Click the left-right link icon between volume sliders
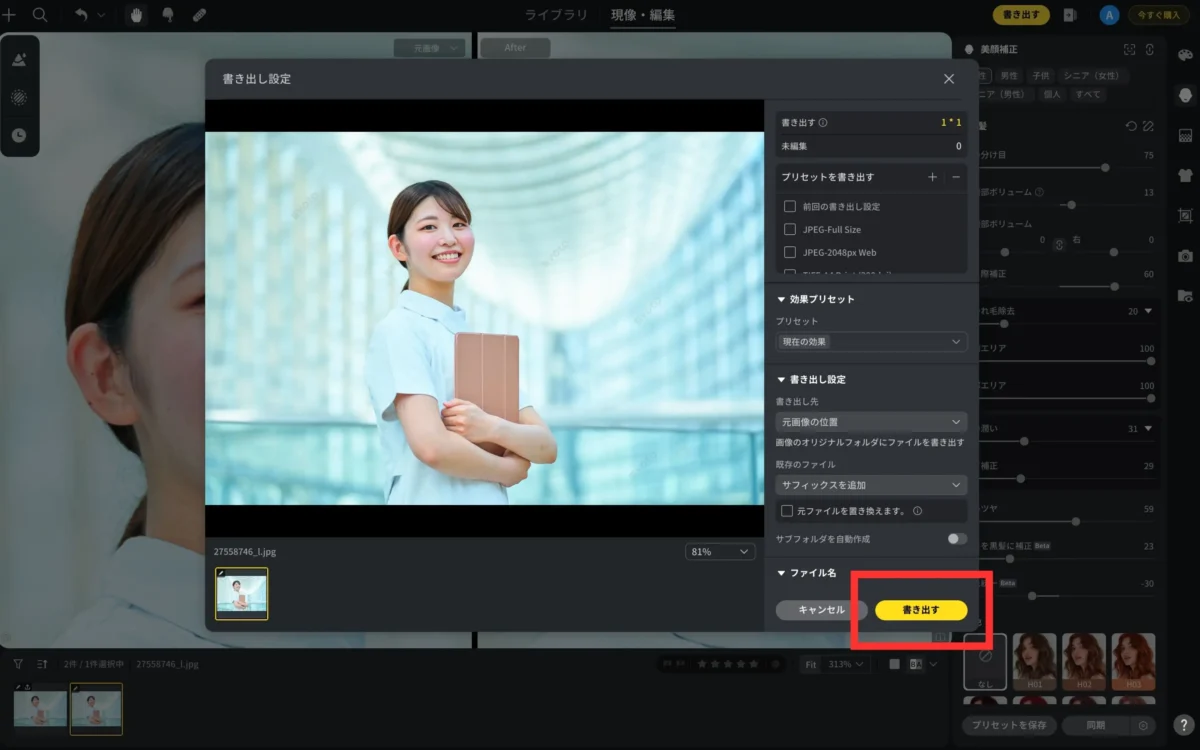Image resolution: width=1200 pixels, height=750 pixels. [x=1059, y=244]
